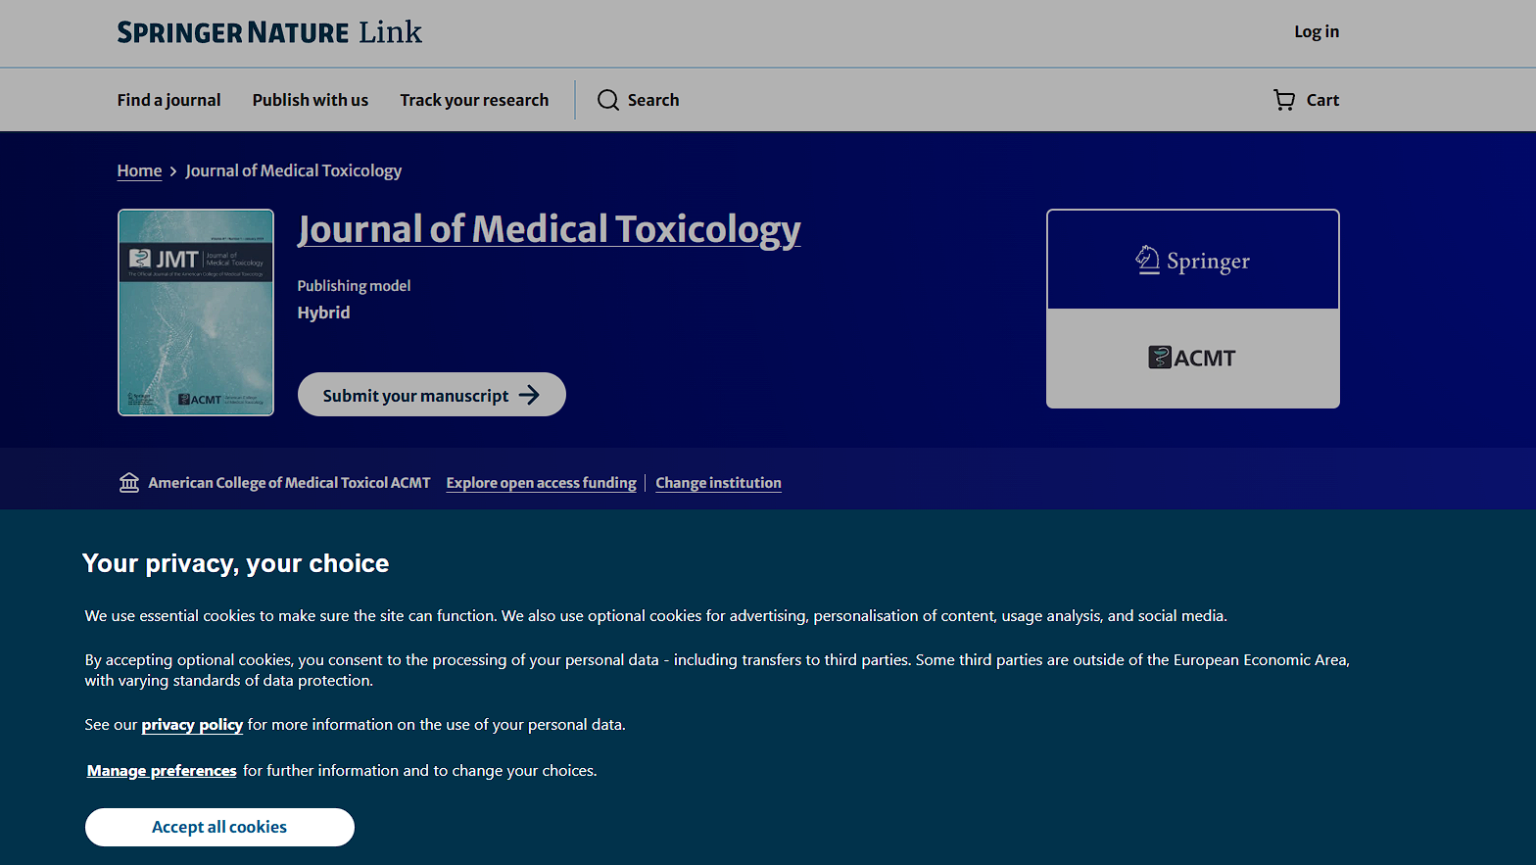The image size is (1536, 865).
Task: Accept all cookies
Action: click(x=219, y=827)
